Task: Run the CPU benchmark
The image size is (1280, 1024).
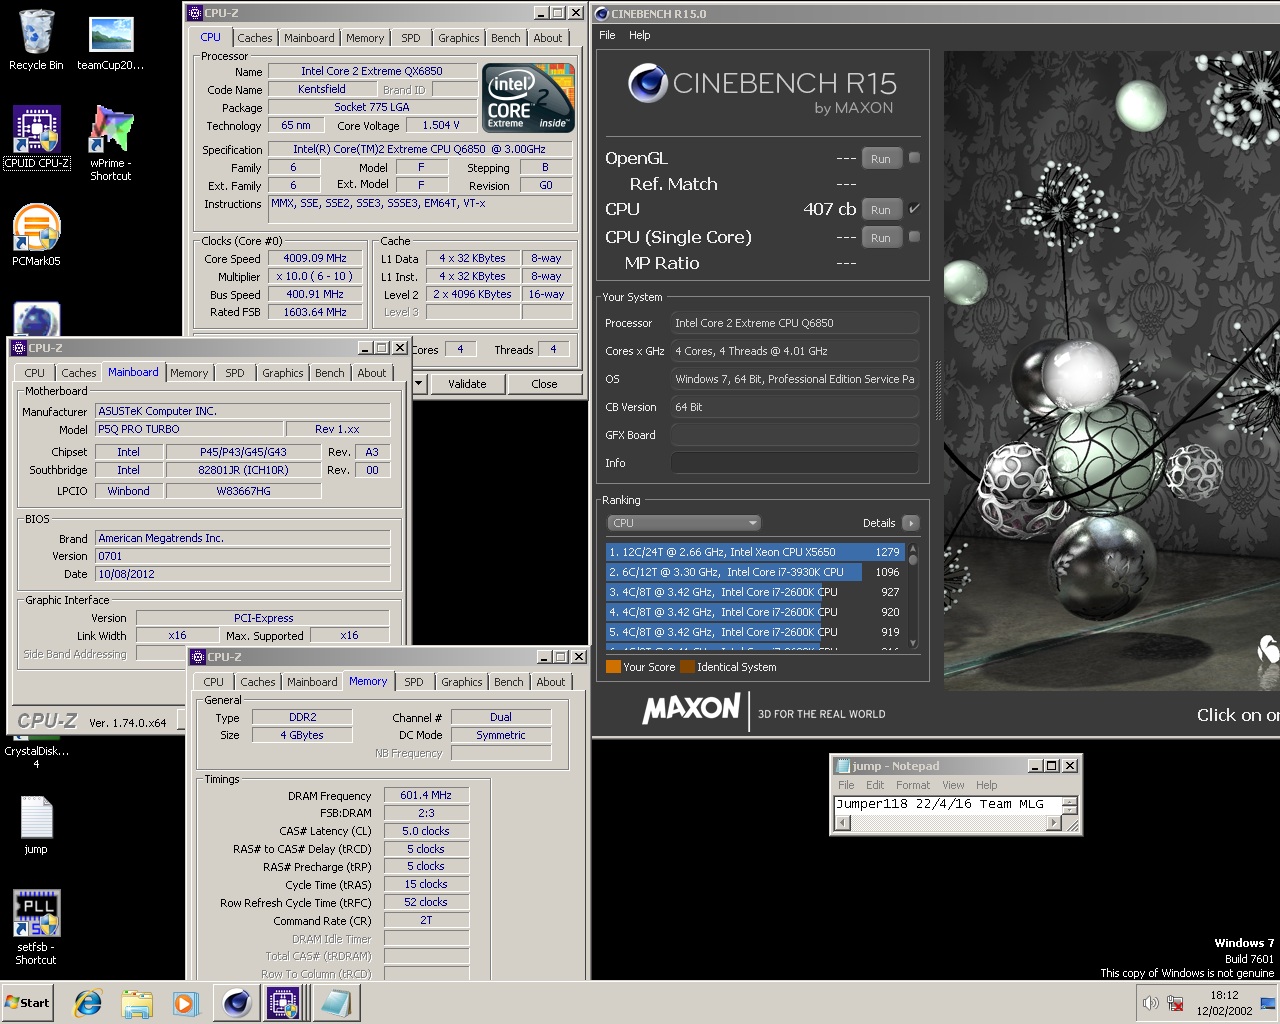Action: (x=880, y=209)
